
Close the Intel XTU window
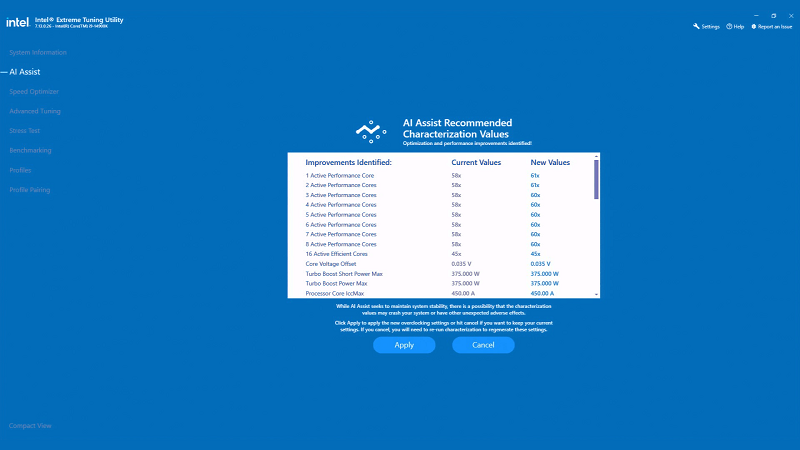791,16
